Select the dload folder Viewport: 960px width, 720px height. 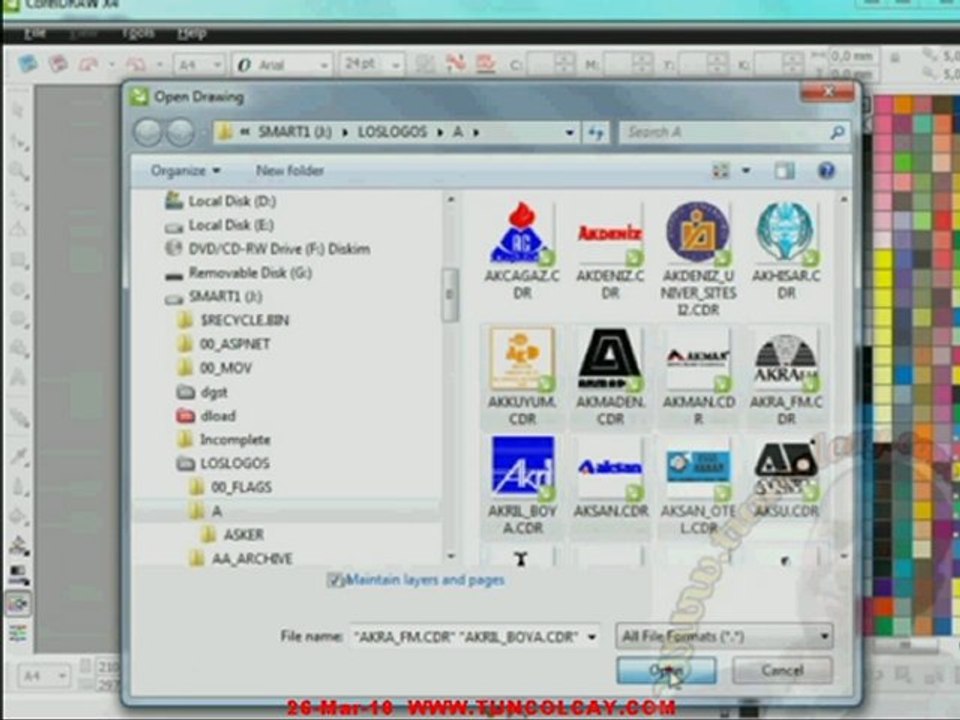(x=206, y=416)
